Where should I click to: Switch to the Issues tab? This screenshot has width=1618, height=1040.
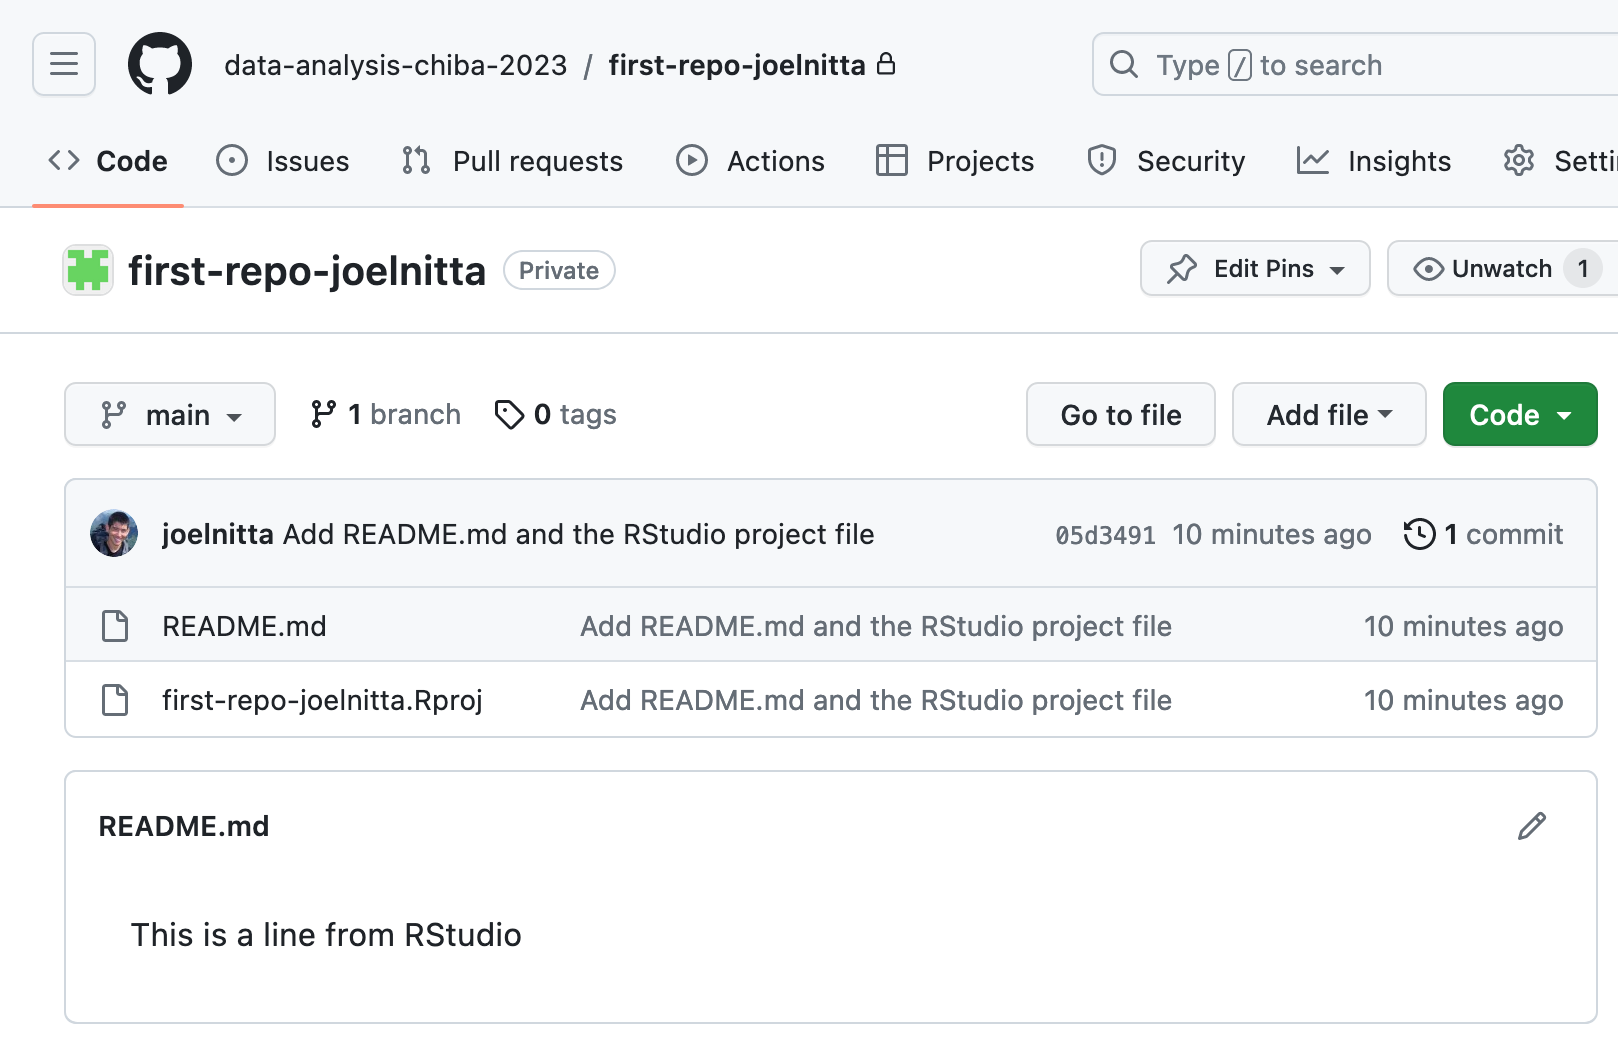(283, 161)
